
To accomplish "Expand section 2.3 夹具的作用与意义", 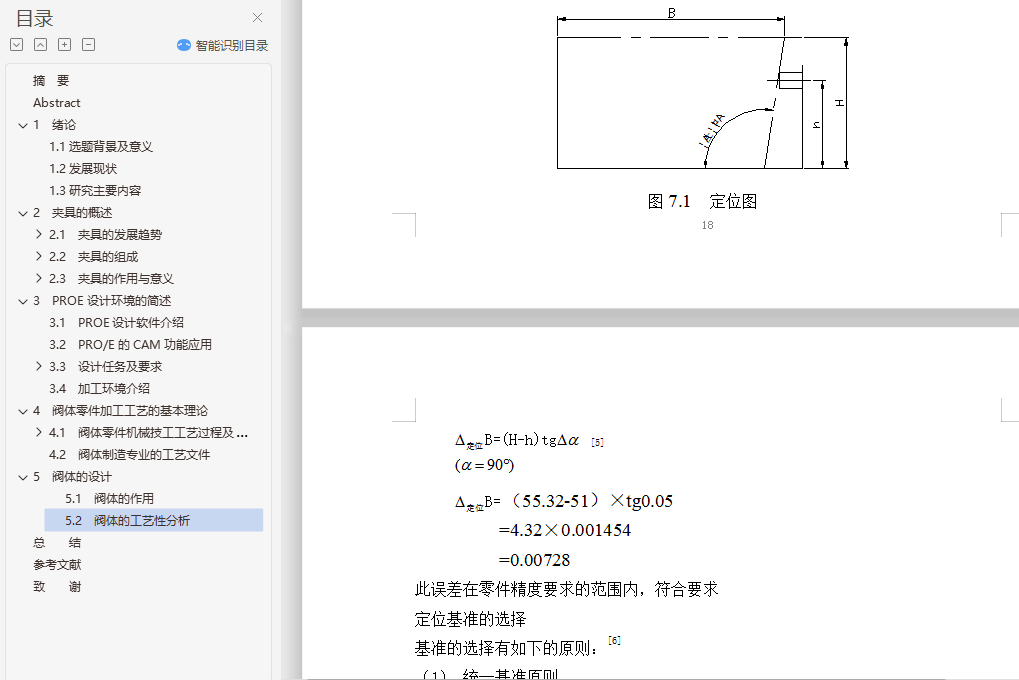I will click(39, 278).
